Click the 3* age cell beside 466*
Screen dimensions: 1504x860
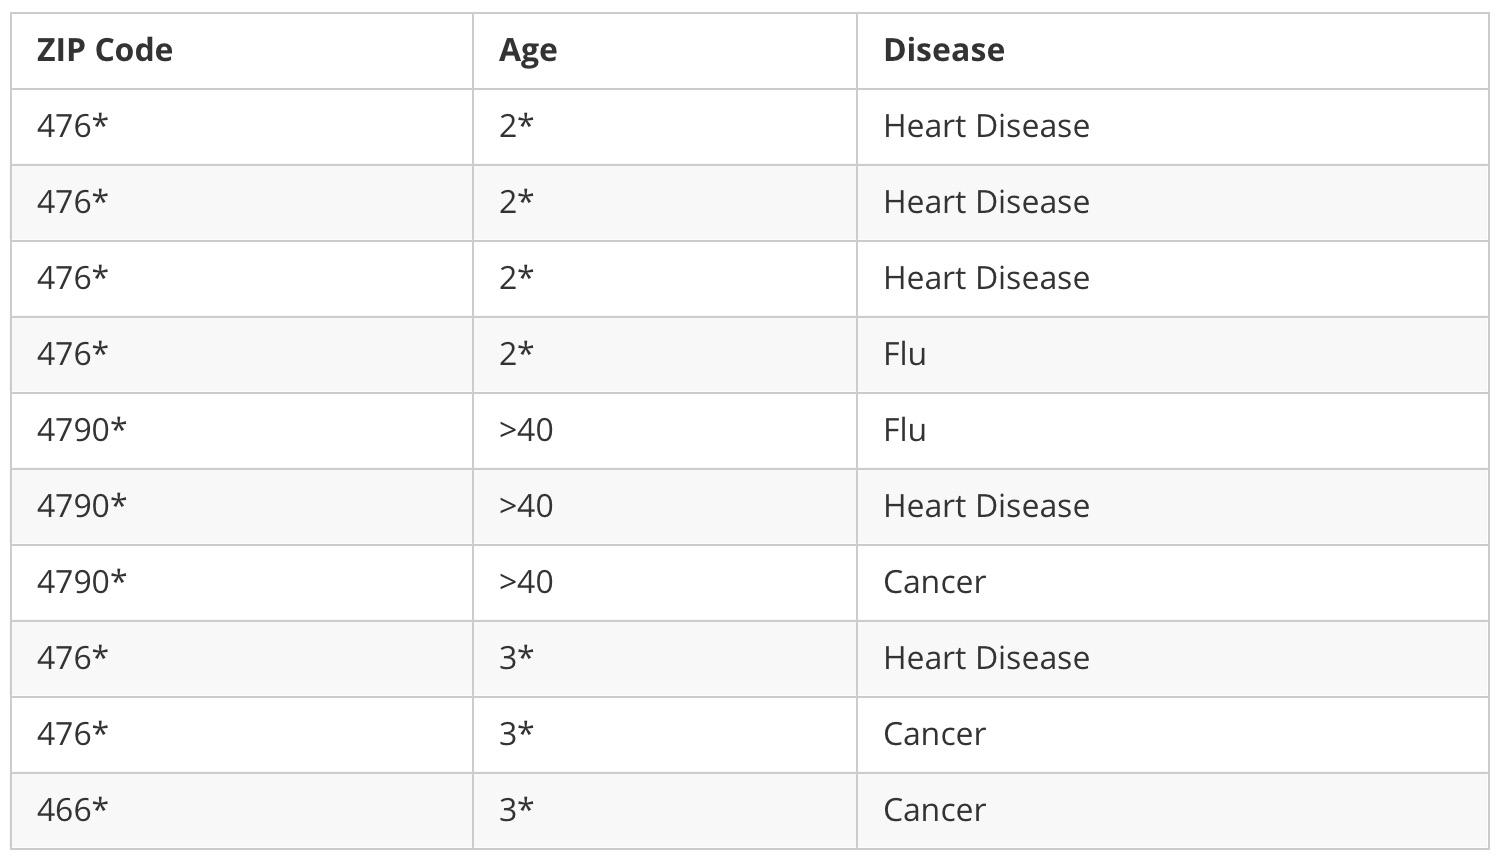[x=516, y=810]
